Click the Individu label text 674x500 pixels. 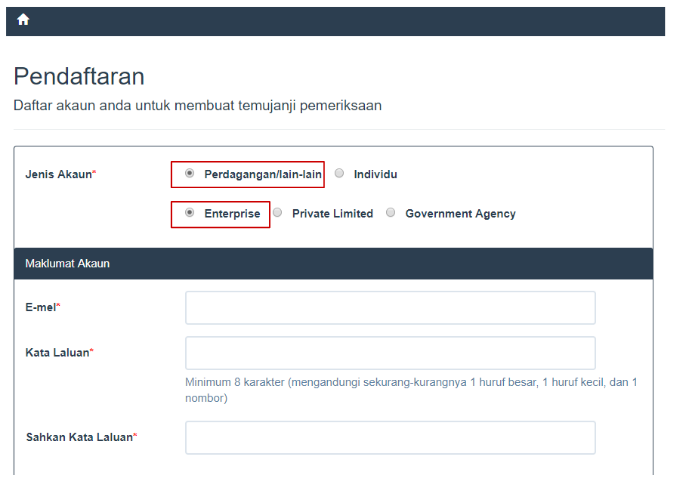tap(375, 174)
